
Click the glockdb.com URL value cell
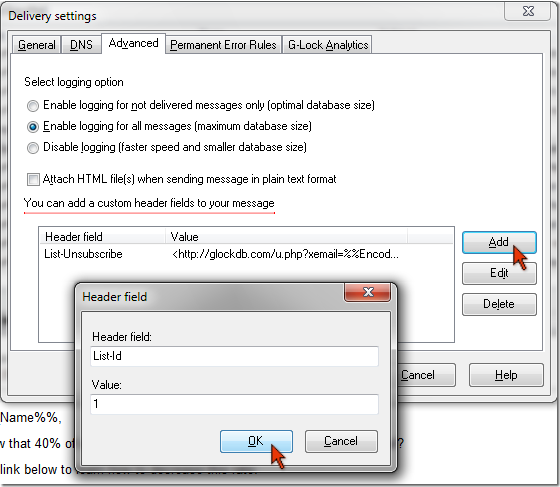coord(285,254)
